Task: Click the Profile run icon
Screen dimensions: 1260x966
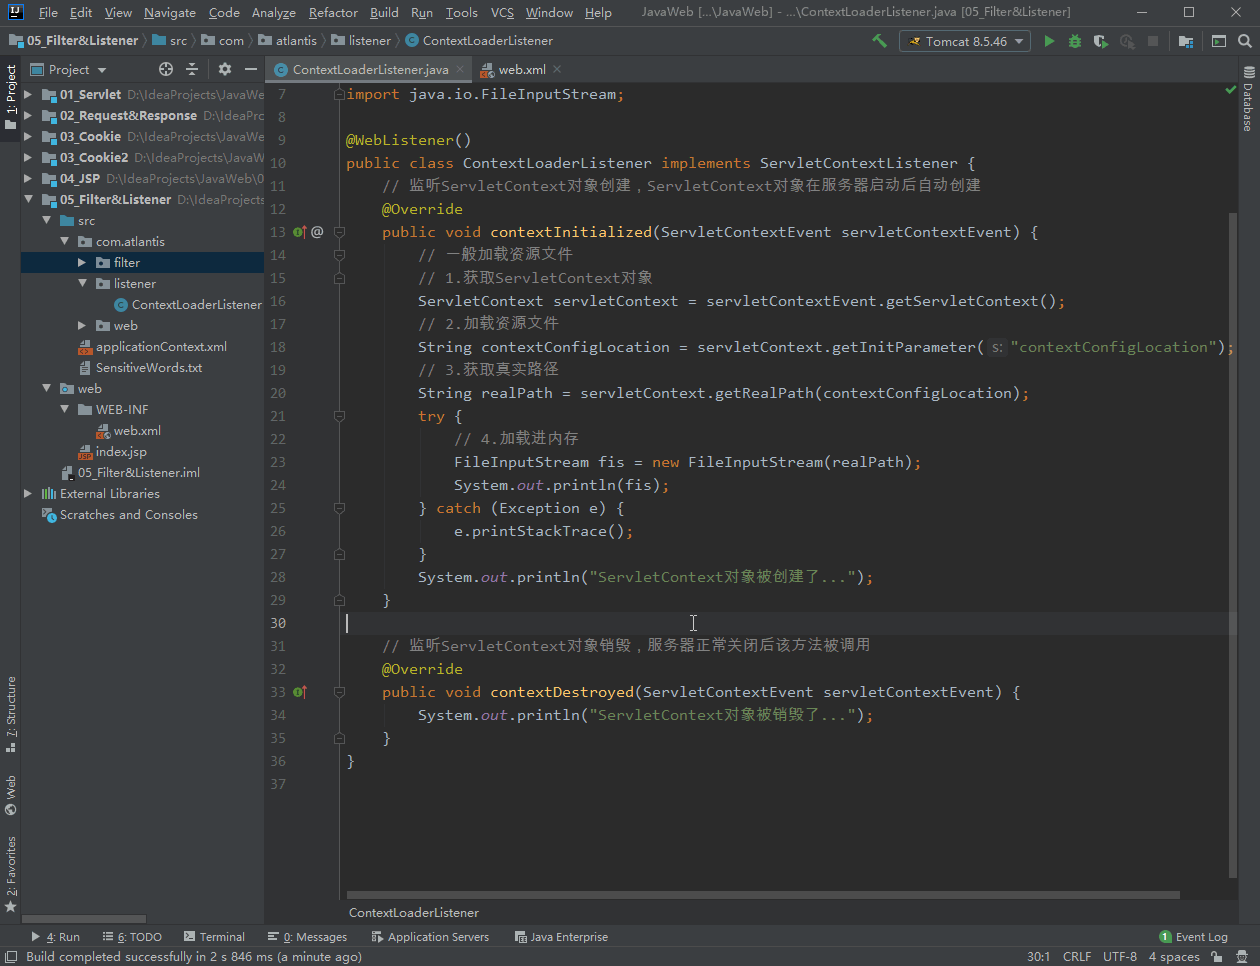Action: (1127, 41)
